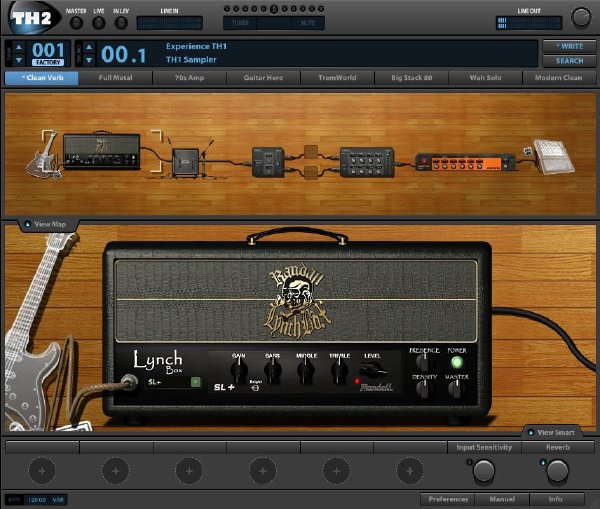600x509 pixels.
Task: Add control to third empty smart slot
Action: 189,471
